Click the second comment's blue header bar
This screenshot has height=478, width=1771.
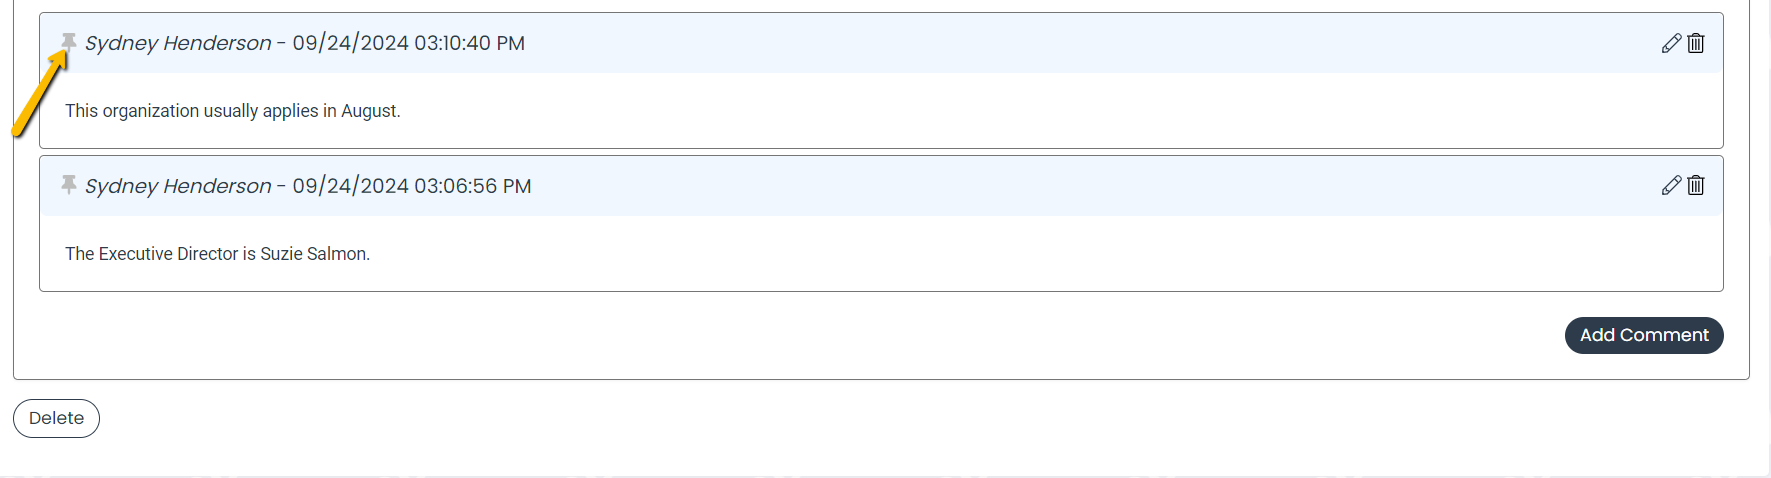click(x=881, y=186)
